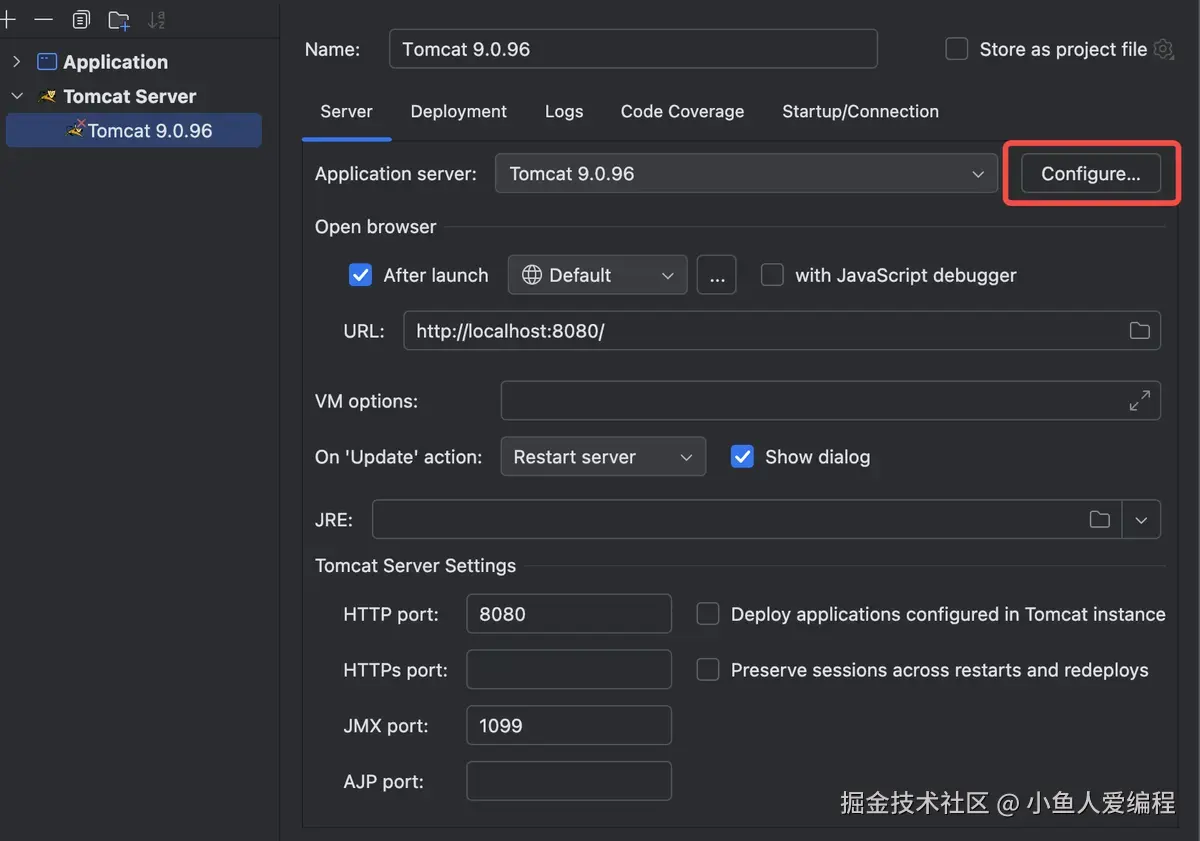Uncheck Show dialog option
Screen dimensions: 1200x841
click(x=742, y=457)
